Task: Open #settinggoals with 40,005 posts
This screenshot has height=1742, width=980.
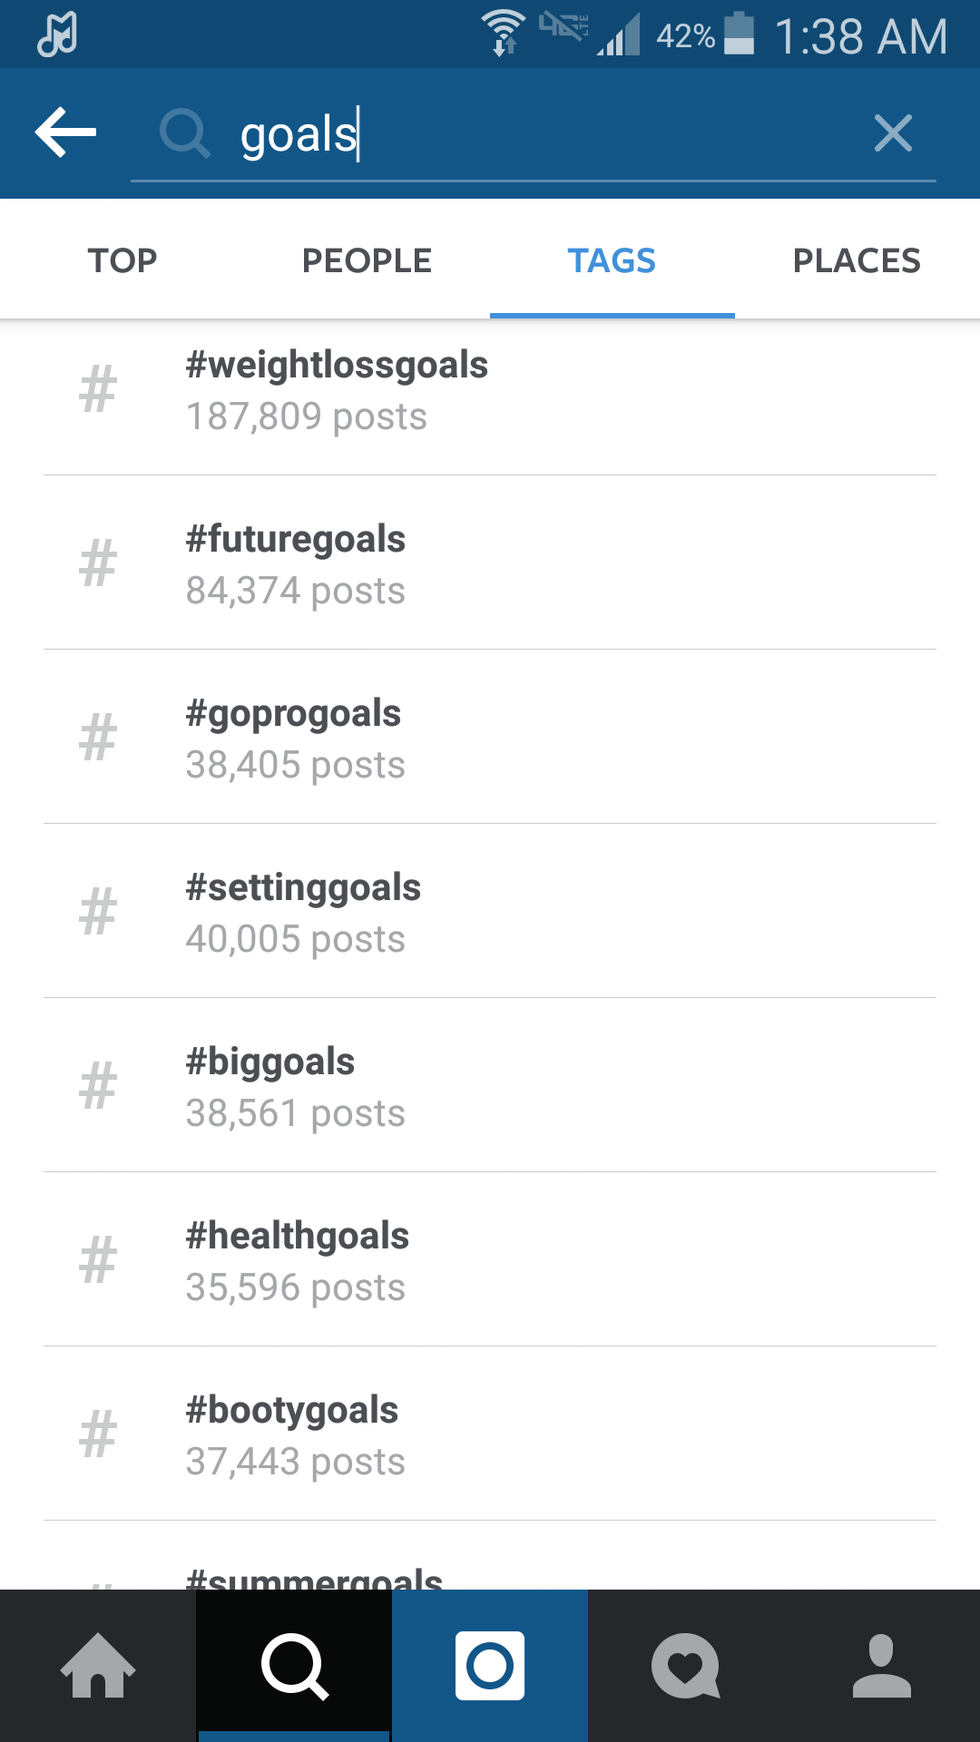Action: (303, 911)
